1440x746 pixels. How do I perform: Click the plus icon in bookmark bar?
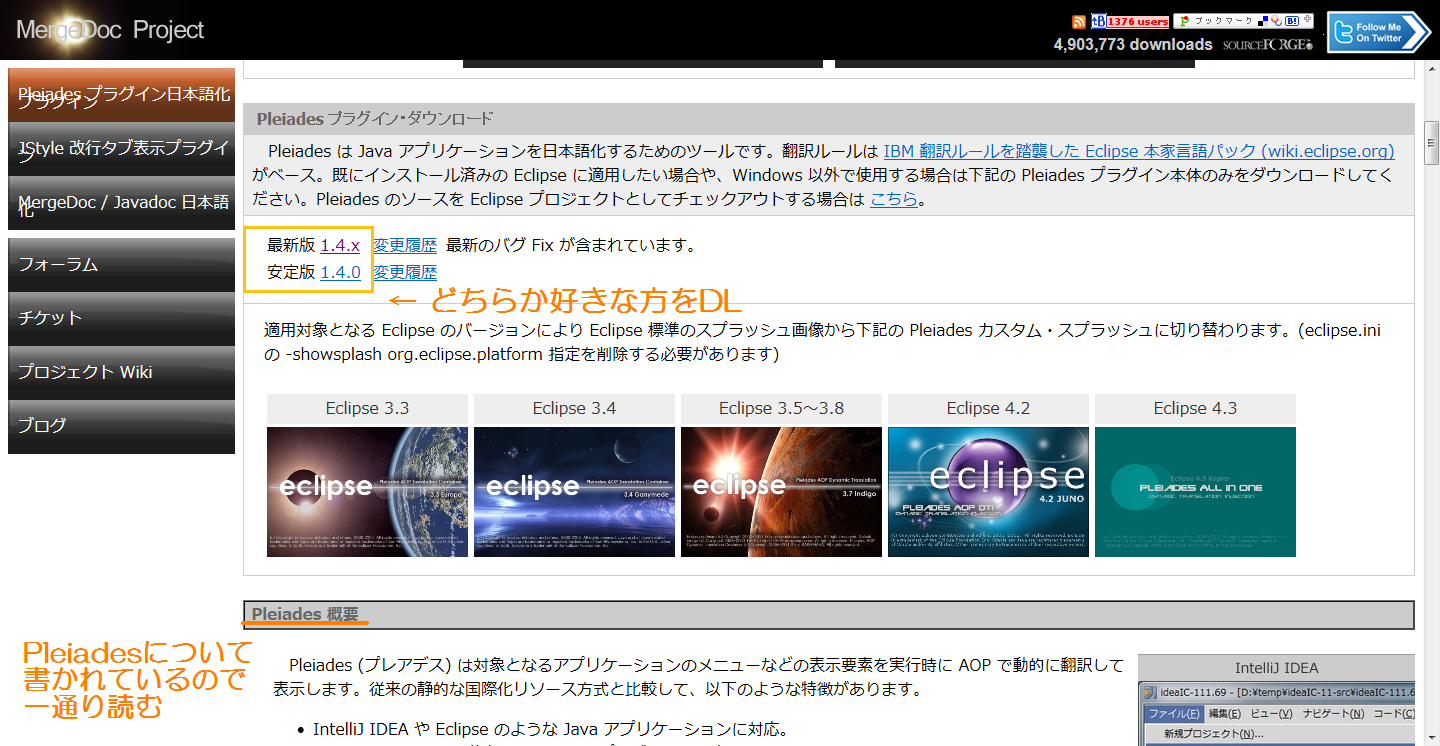coord(1308,20)
